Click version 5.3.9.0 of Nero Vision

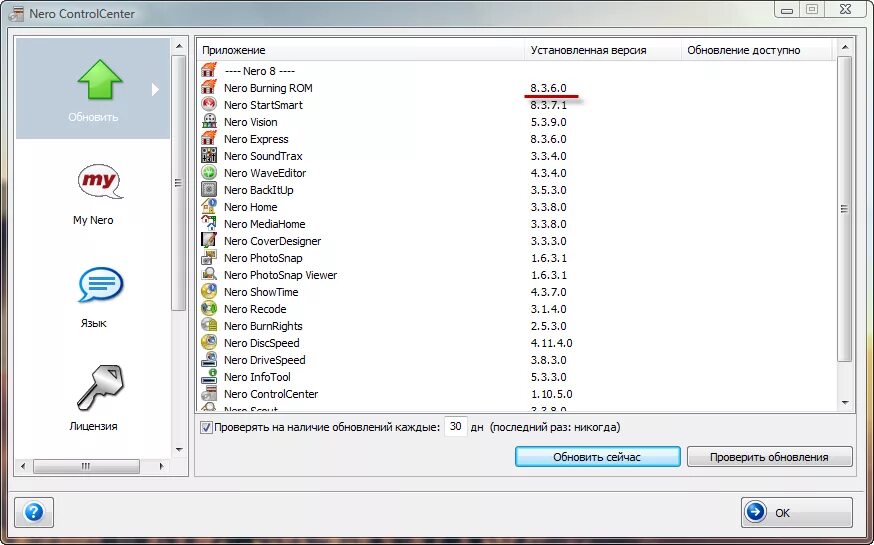pyautogui.click(x=548, y=122)
